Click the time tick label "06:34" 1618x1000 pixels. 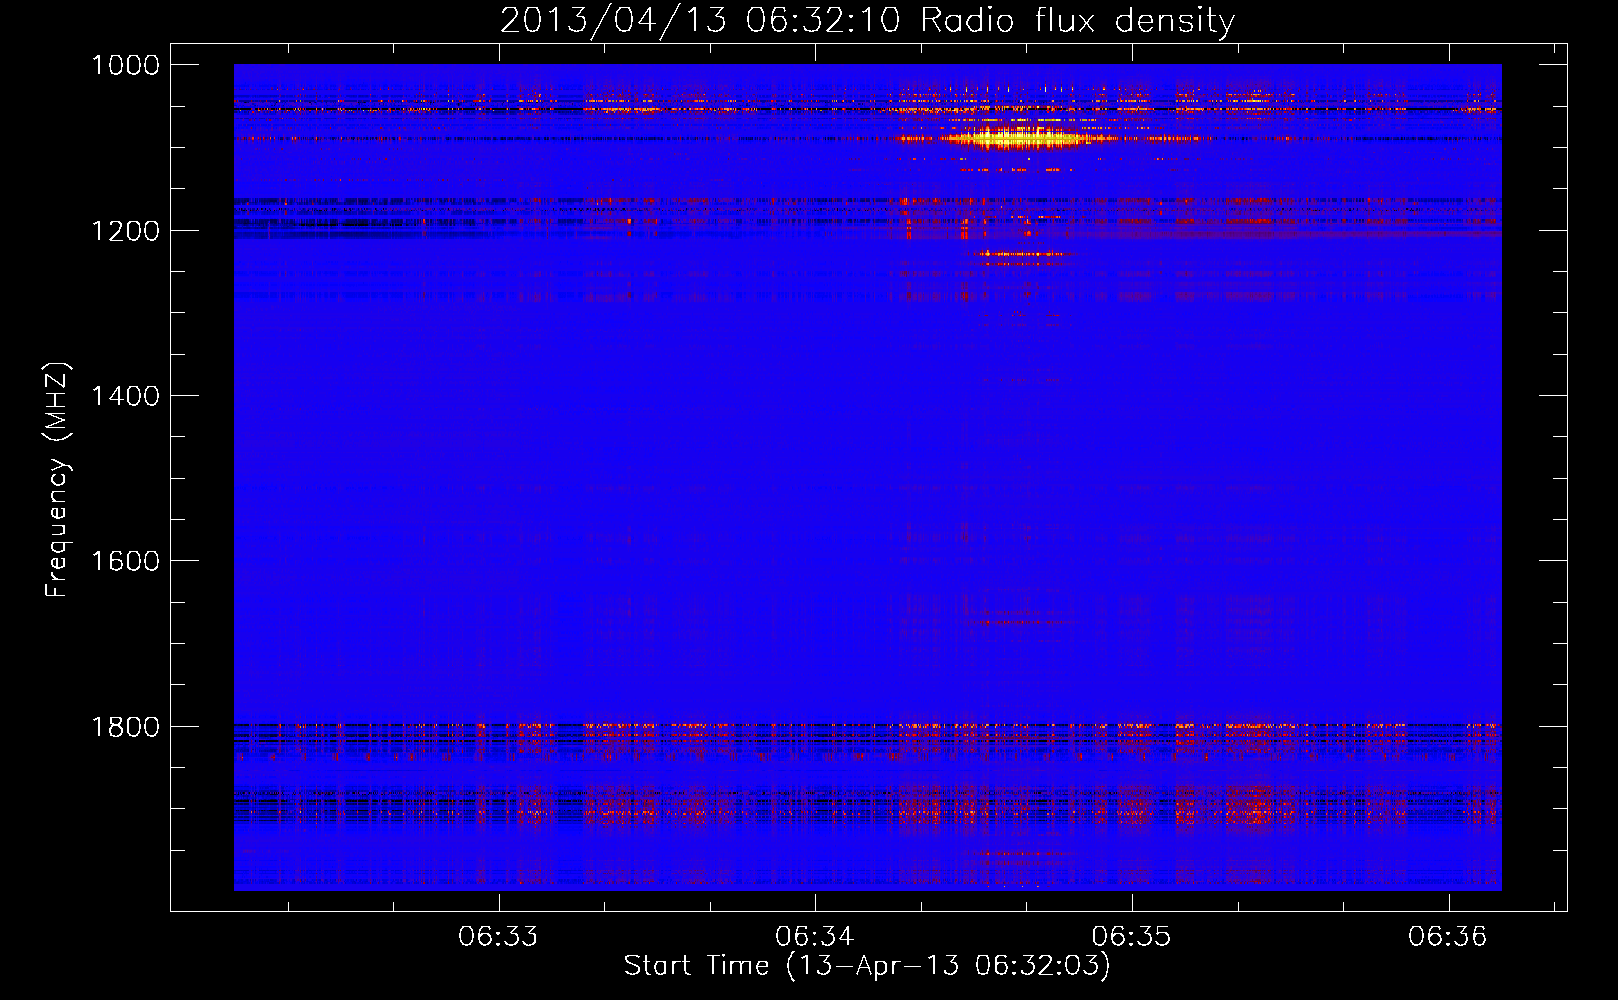[x=815, y=937]
